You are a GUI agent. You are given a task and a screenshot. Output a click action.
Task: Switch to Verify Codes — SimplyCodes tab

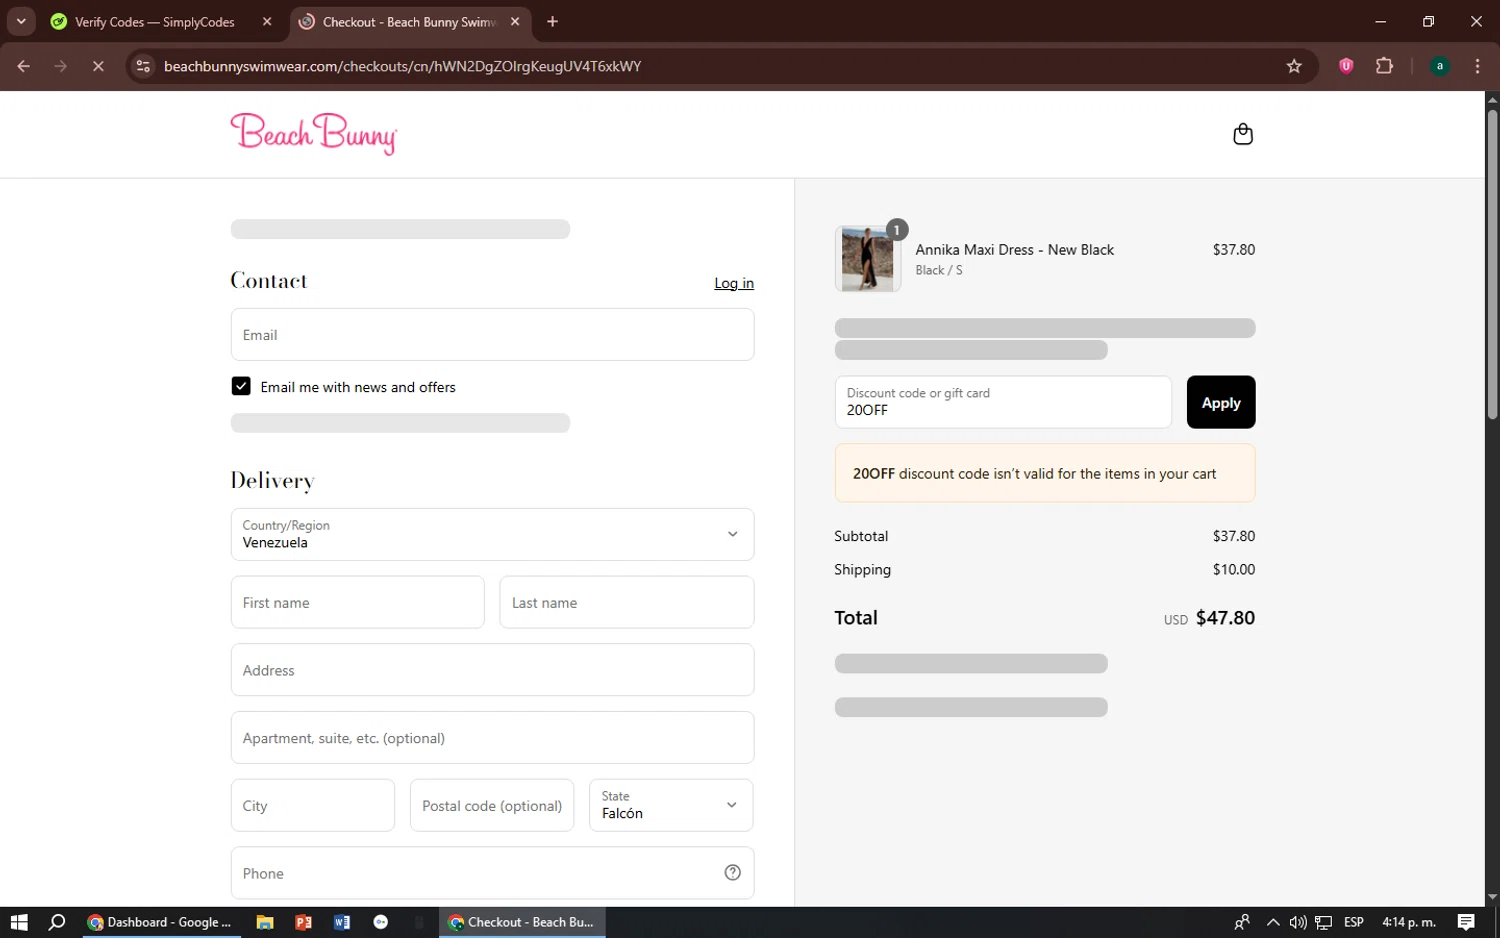163,21
